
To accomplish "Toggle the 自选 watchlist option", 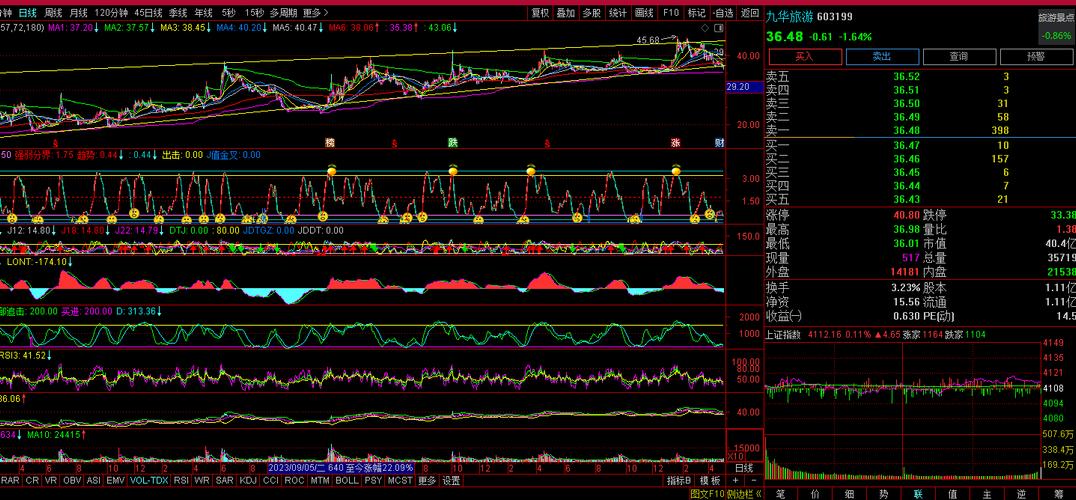I will (723, 12).
